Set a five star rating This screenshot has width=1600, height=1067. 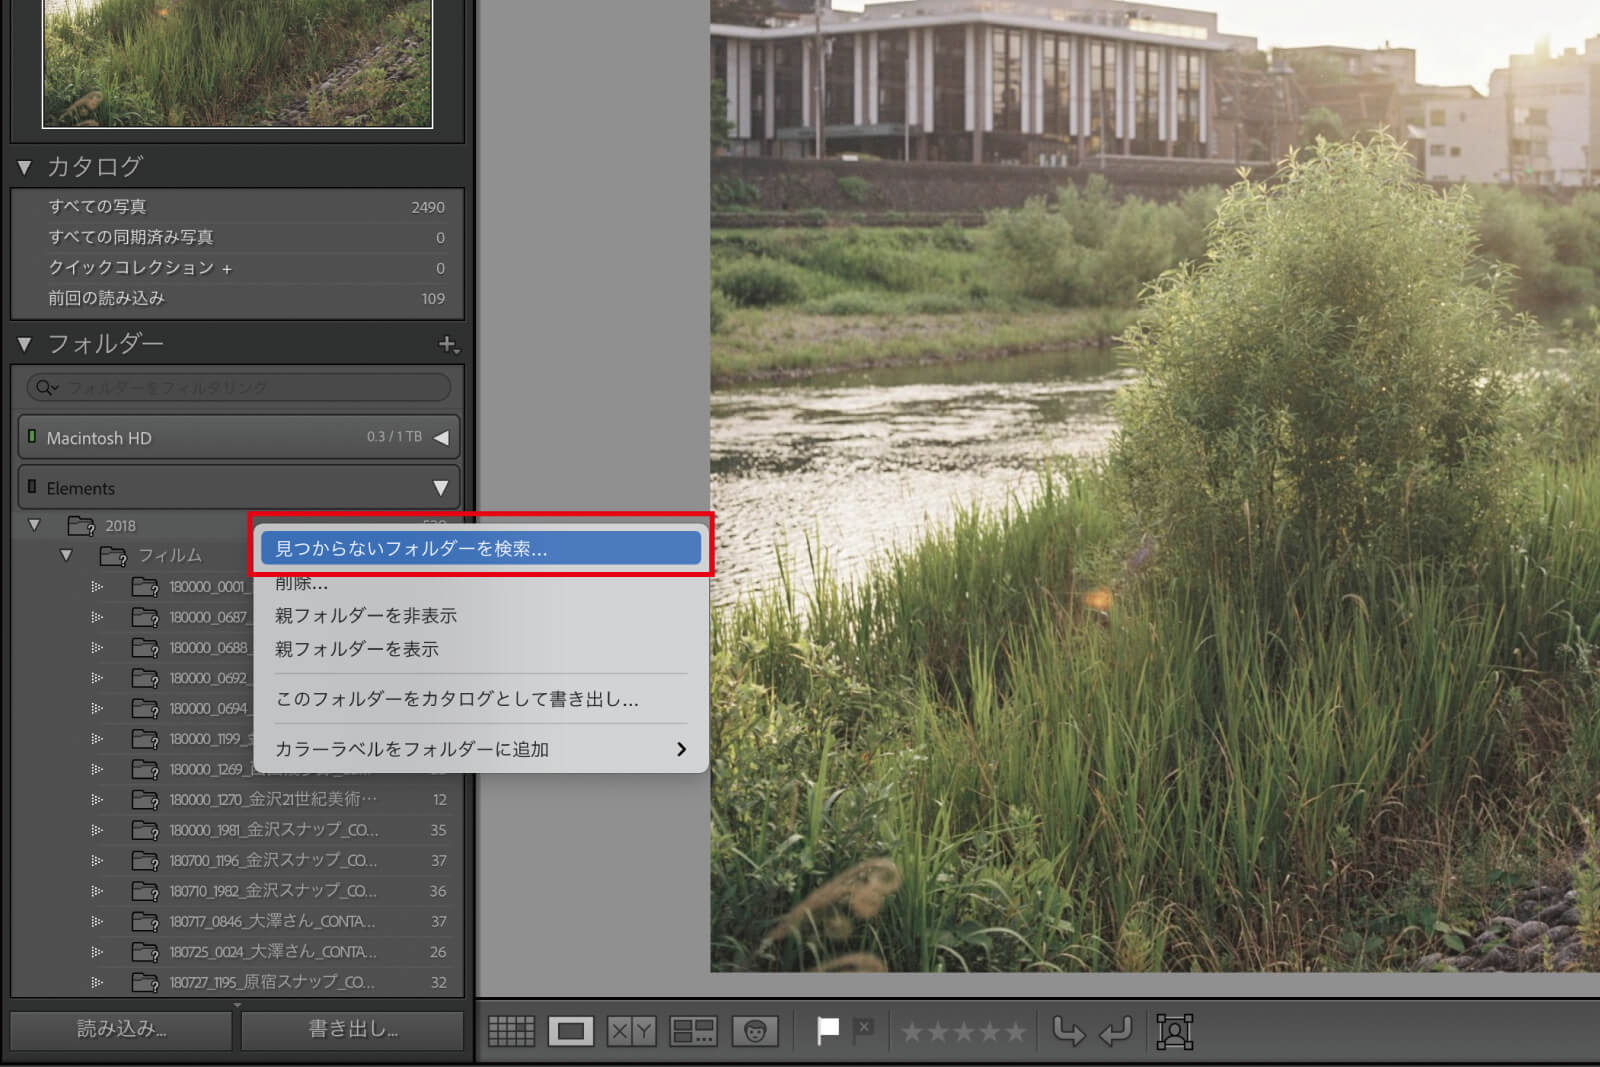point(1014,1031)
